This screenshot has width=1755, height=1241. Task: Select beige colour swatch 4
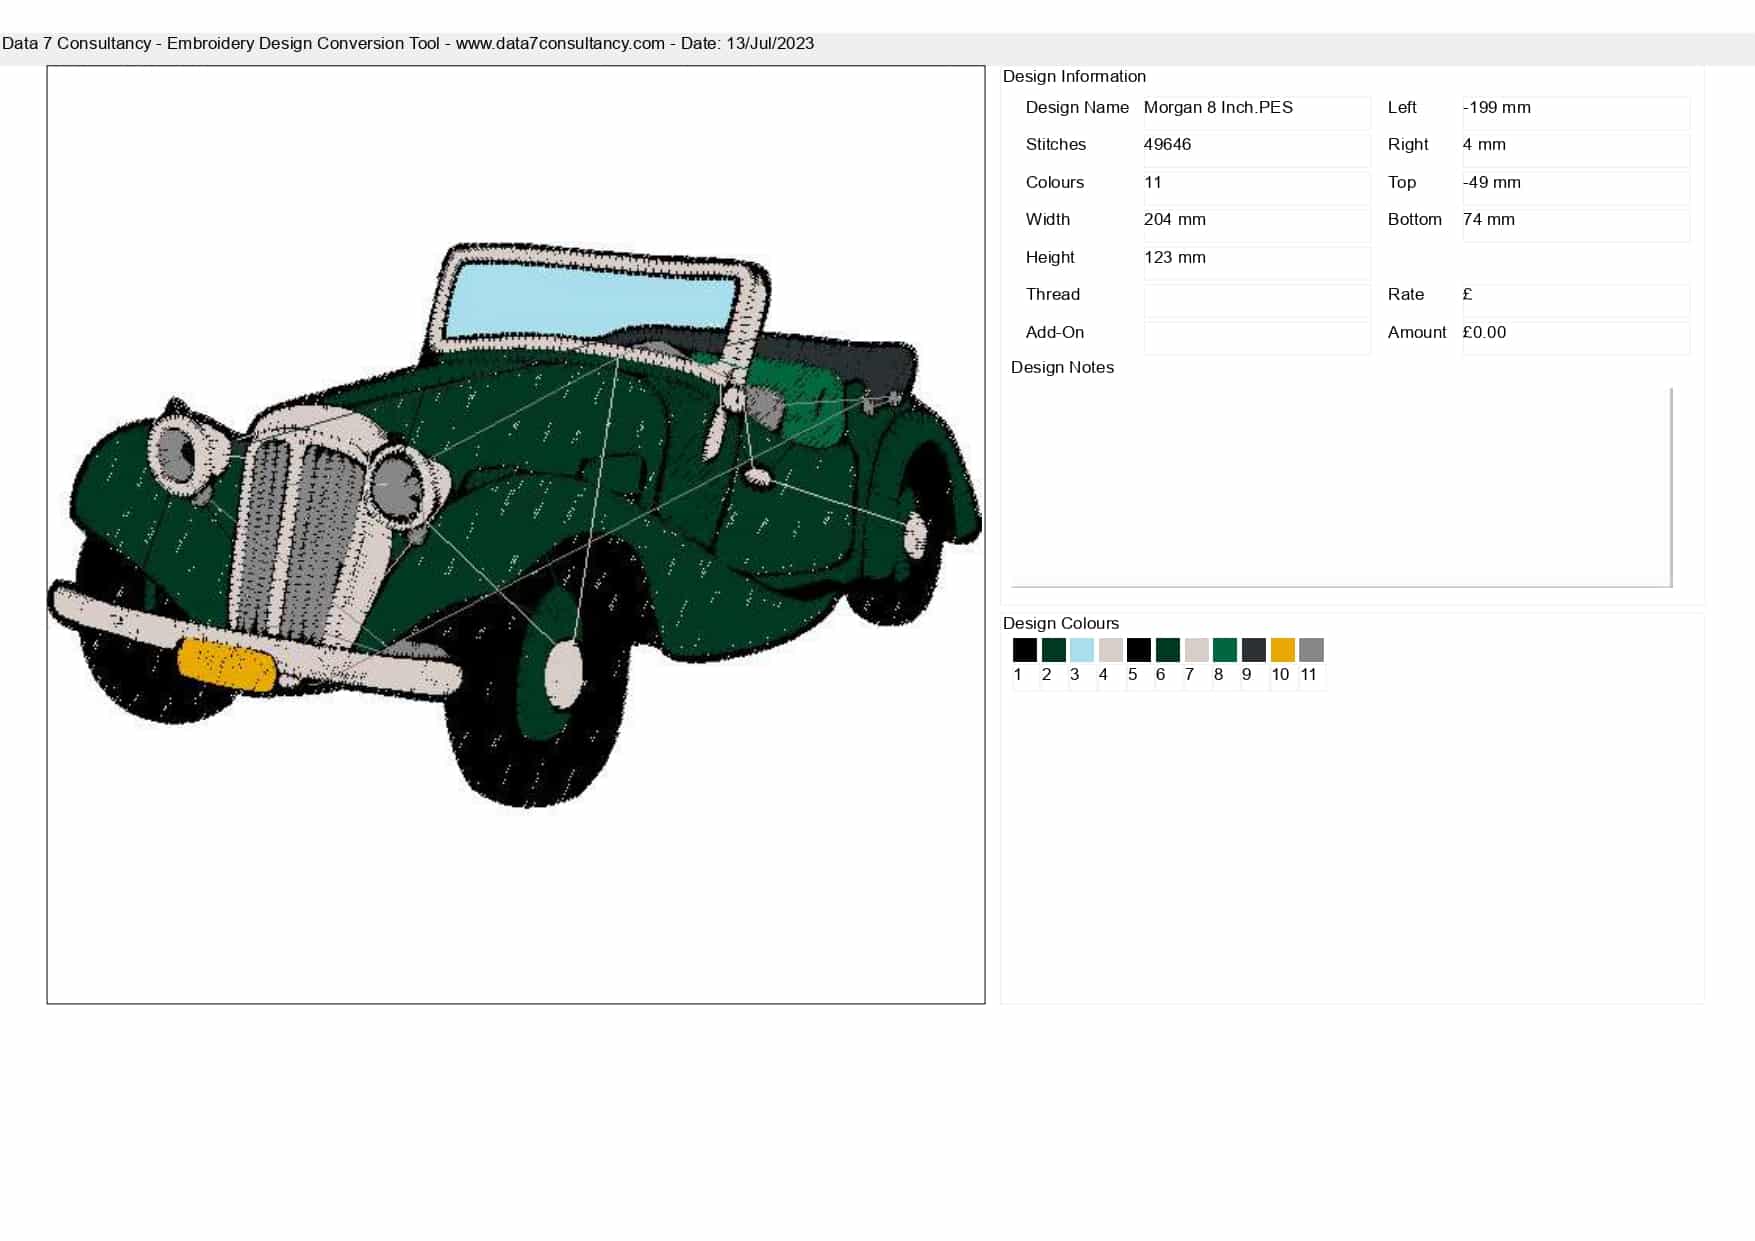[x=1110, y=650]
